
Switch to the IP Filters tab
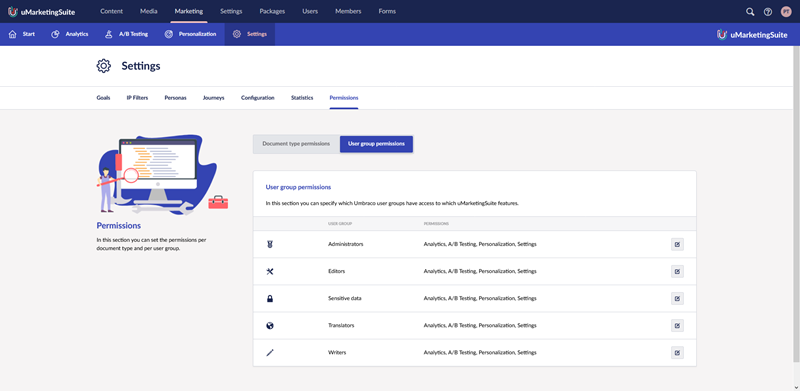click(137, 97)
